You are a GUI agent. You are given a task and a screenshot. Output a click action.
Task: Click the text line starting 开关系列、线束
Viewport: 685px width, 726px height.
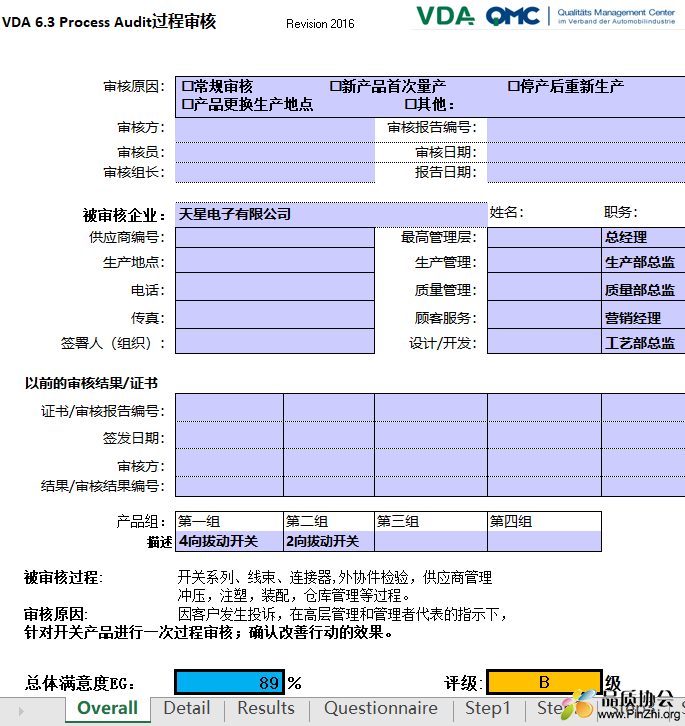point(334,577)
